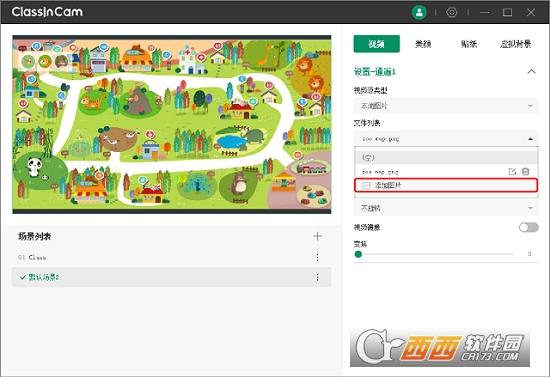Open the 不旋转 rotation dropdown
Image resolution: width=550 pixels, height=377 pixels.
[x=446, y=208]
